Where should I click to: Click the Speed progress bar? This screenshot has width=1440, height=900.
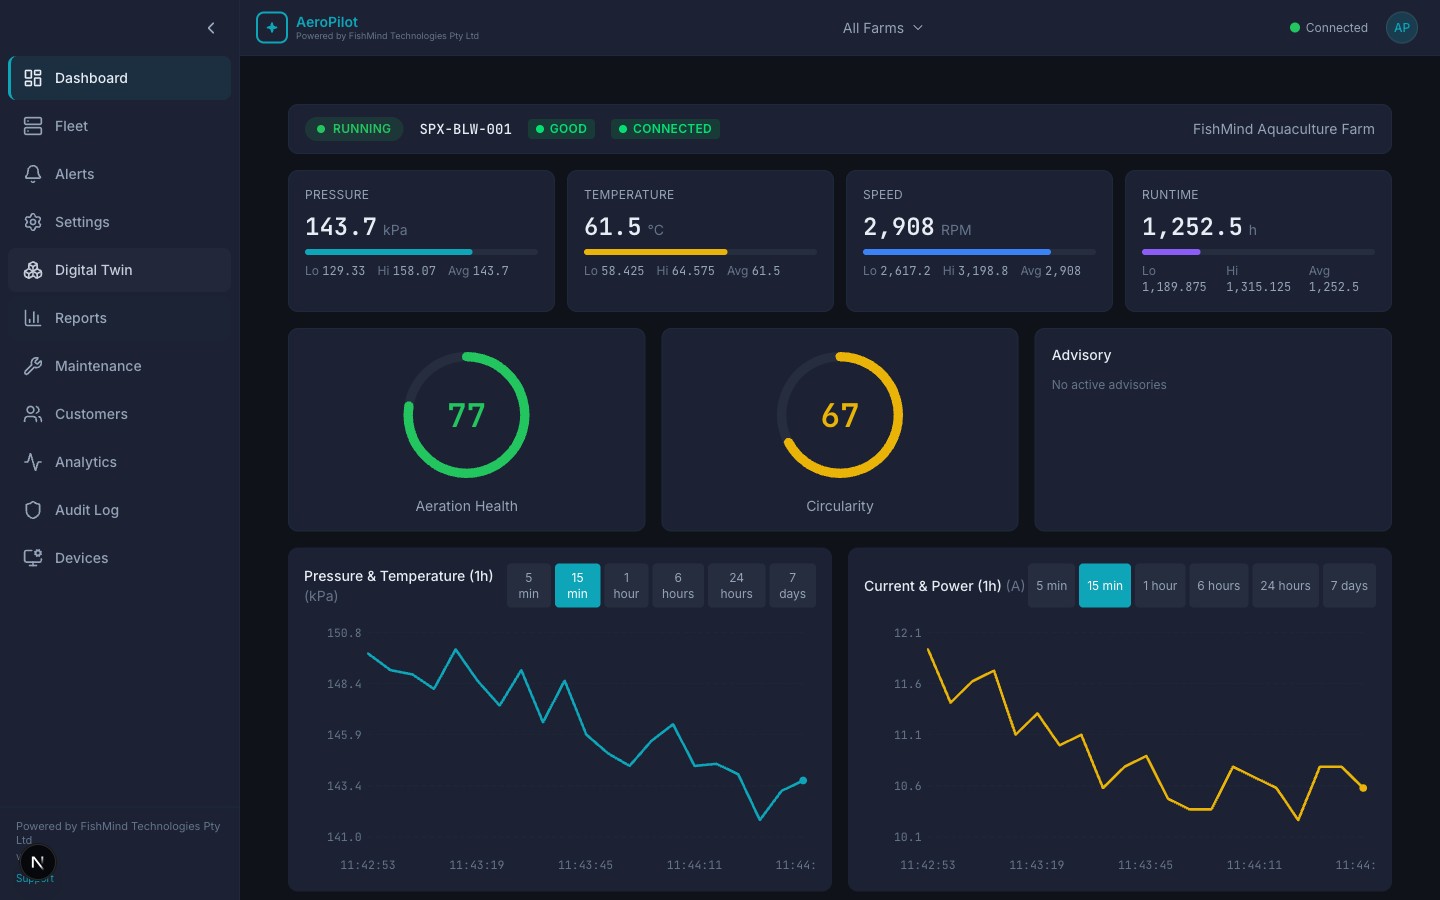point(979,252)
